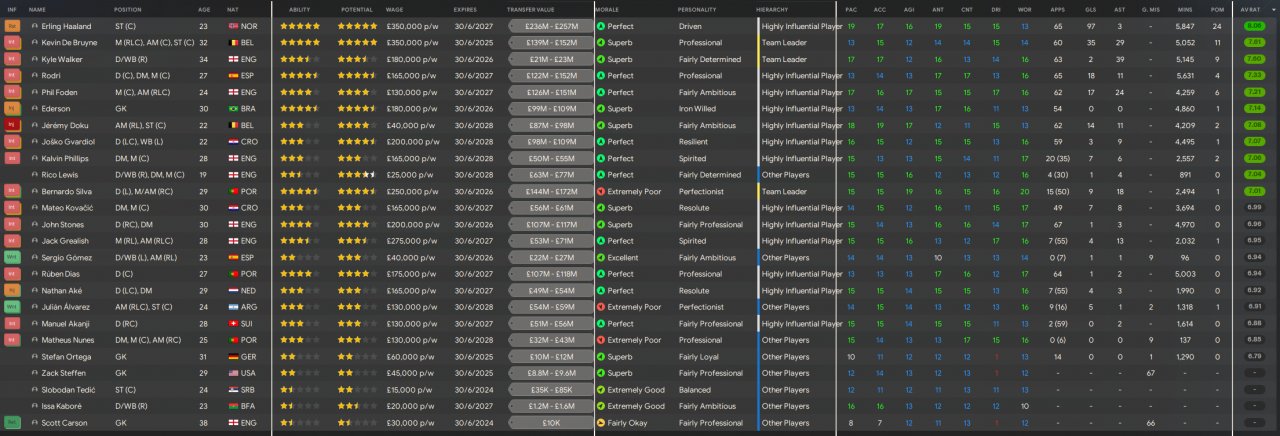Click the player icon beside Rodri

coord(35,76)
